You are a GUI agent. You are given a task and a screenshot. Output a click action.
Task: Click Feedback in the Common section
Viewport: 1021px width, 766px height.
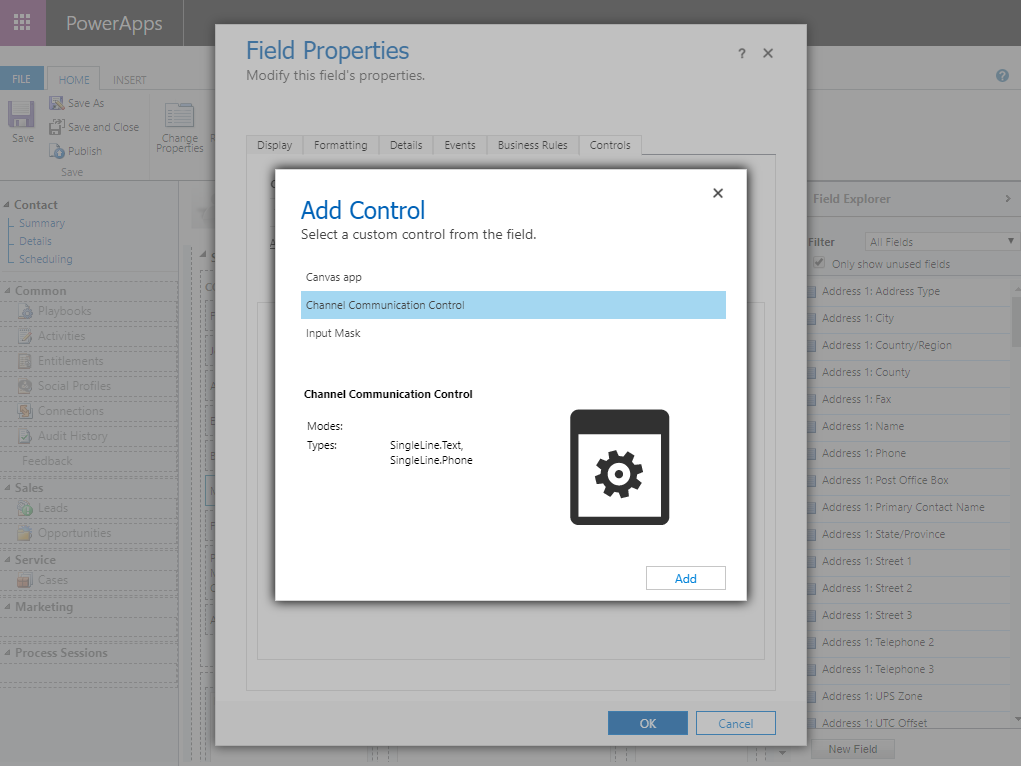pos(47,461)
